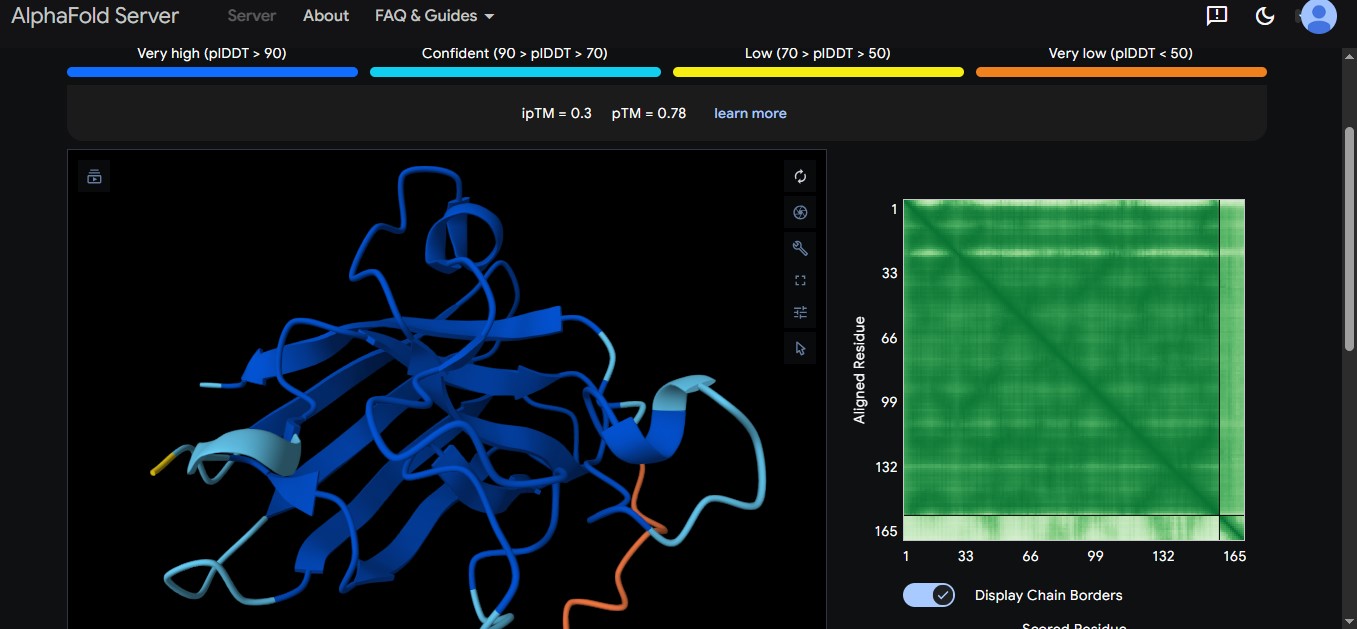Image resolution: width=1357 pixels, height=629 pixels.
Task: Click the Very low (plDDT < 50) label
Action: click(x=1121, y=53)
